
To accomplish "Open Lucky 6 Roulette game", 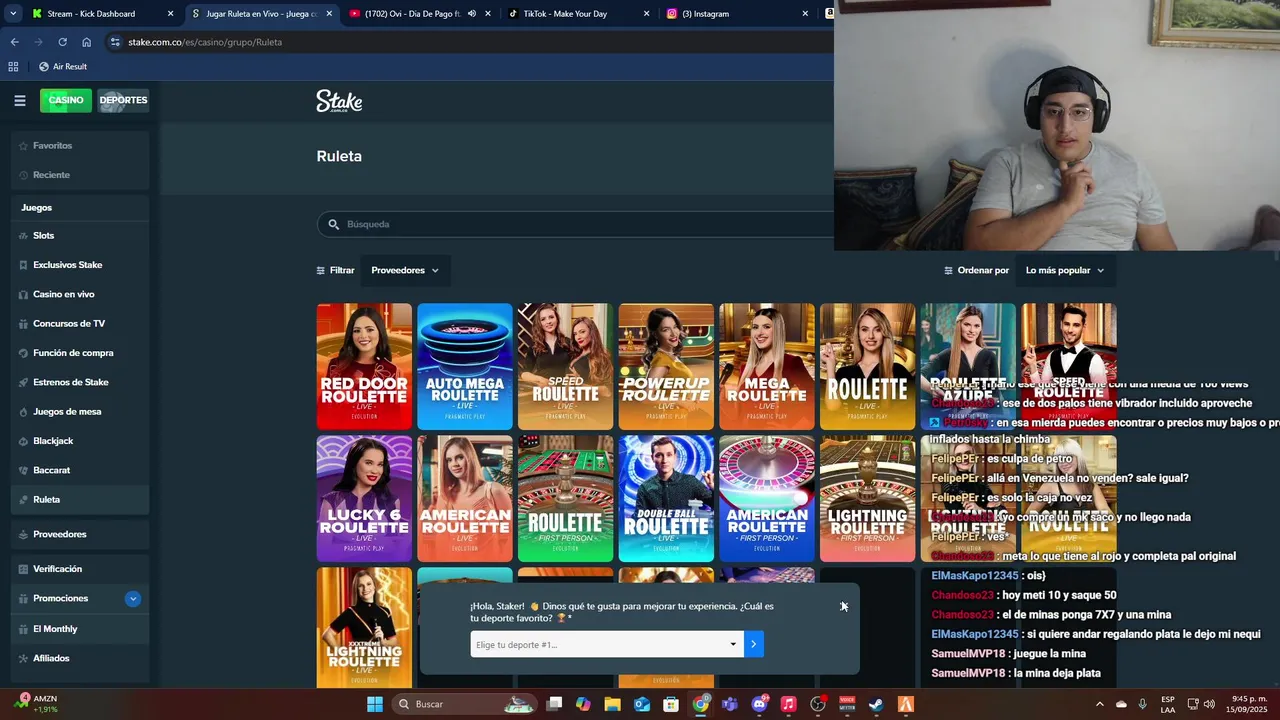I will (364, 499).
